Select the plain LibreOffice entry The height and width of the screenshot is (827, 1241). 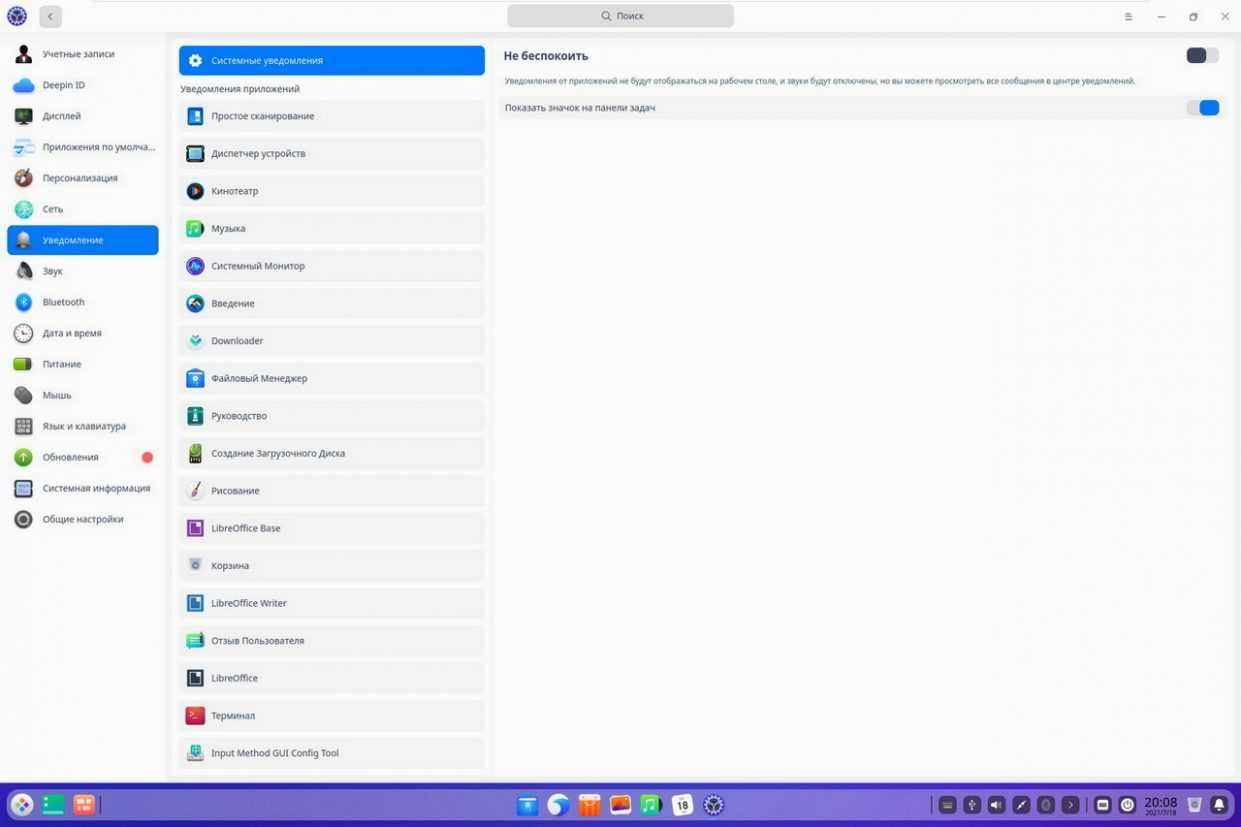point(332,678)
